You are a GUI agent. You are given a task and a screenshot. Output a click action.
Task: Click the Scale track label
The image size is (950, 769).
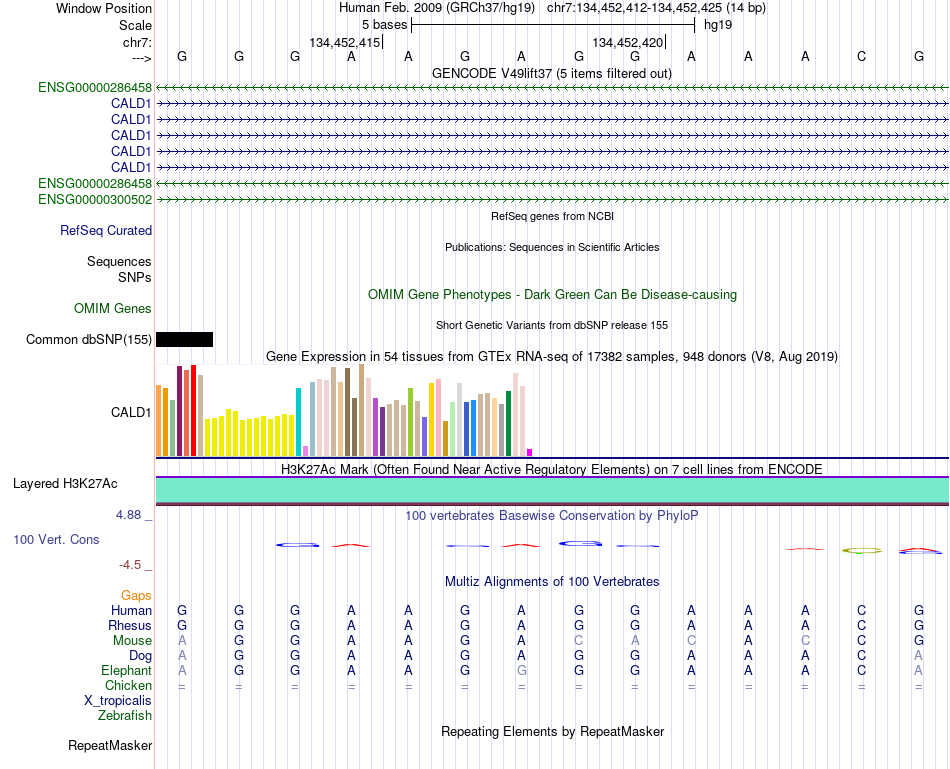[x=135, y=25]
